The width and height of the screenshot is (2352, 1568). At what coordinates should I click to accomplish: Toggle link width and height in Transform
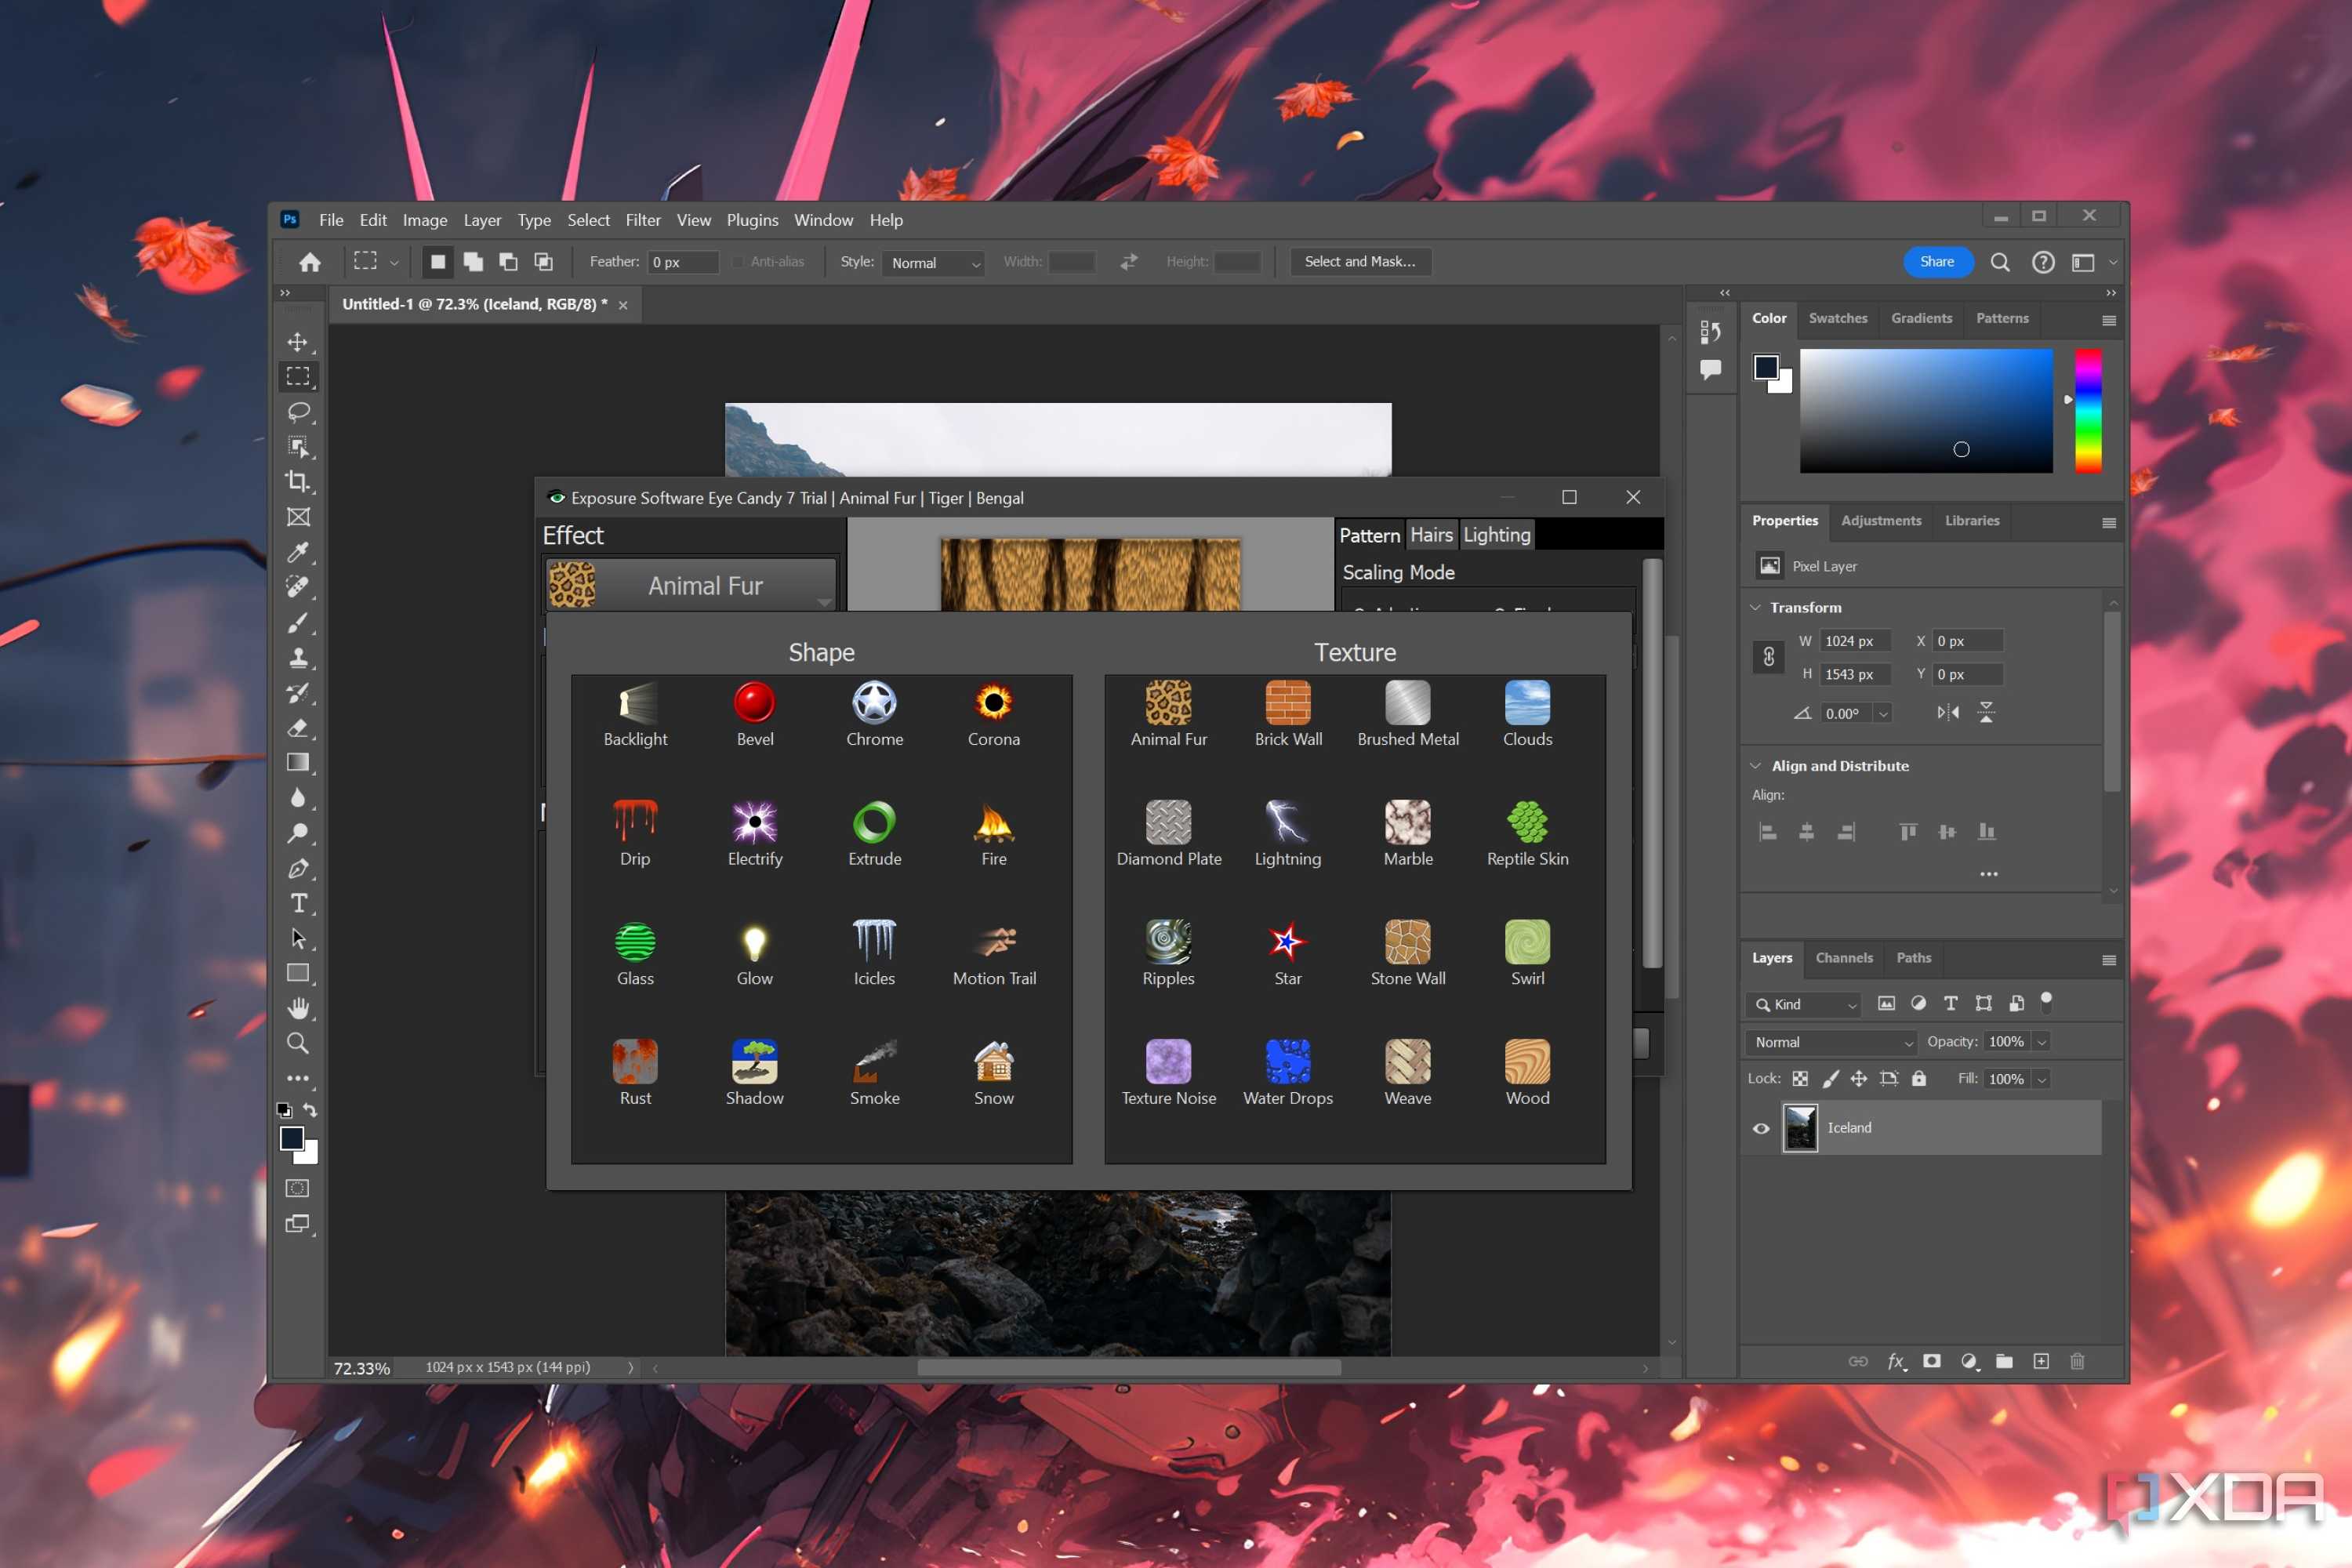[x=1768, y=657]
